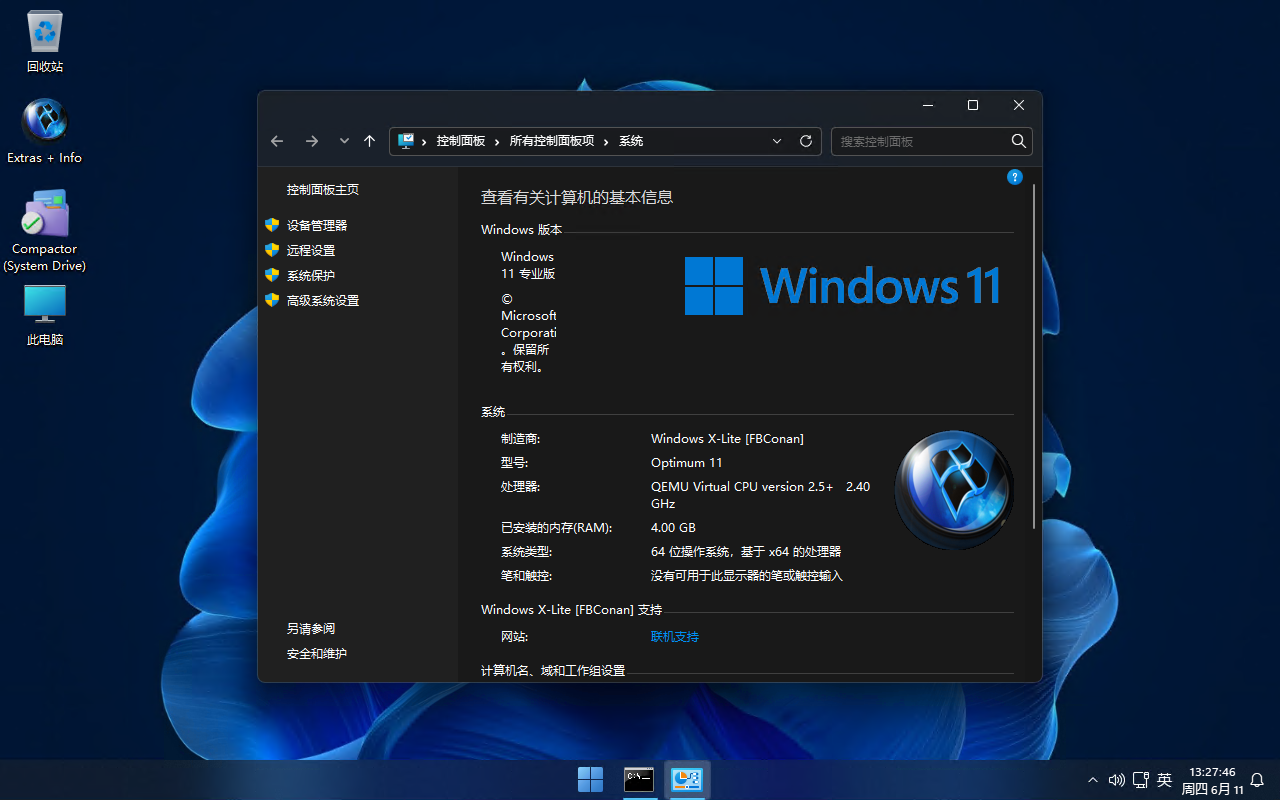Go back with the left arrow
1280x800 pixels.
[277, 141]
